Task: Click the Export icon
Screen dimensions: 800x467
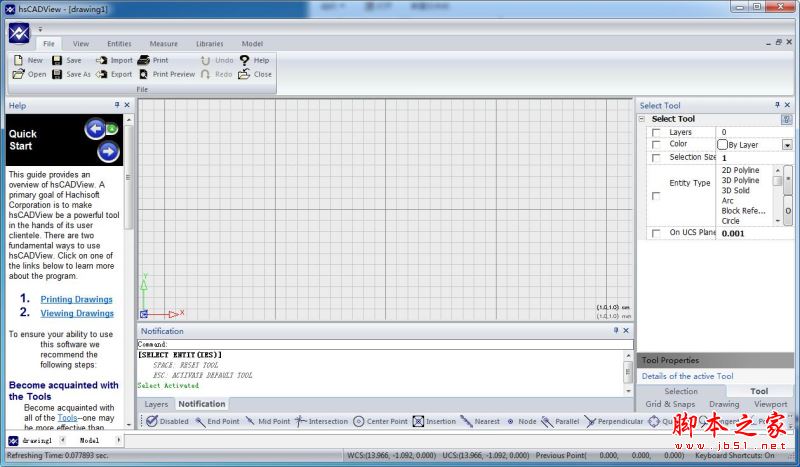Action: (102, 74)
